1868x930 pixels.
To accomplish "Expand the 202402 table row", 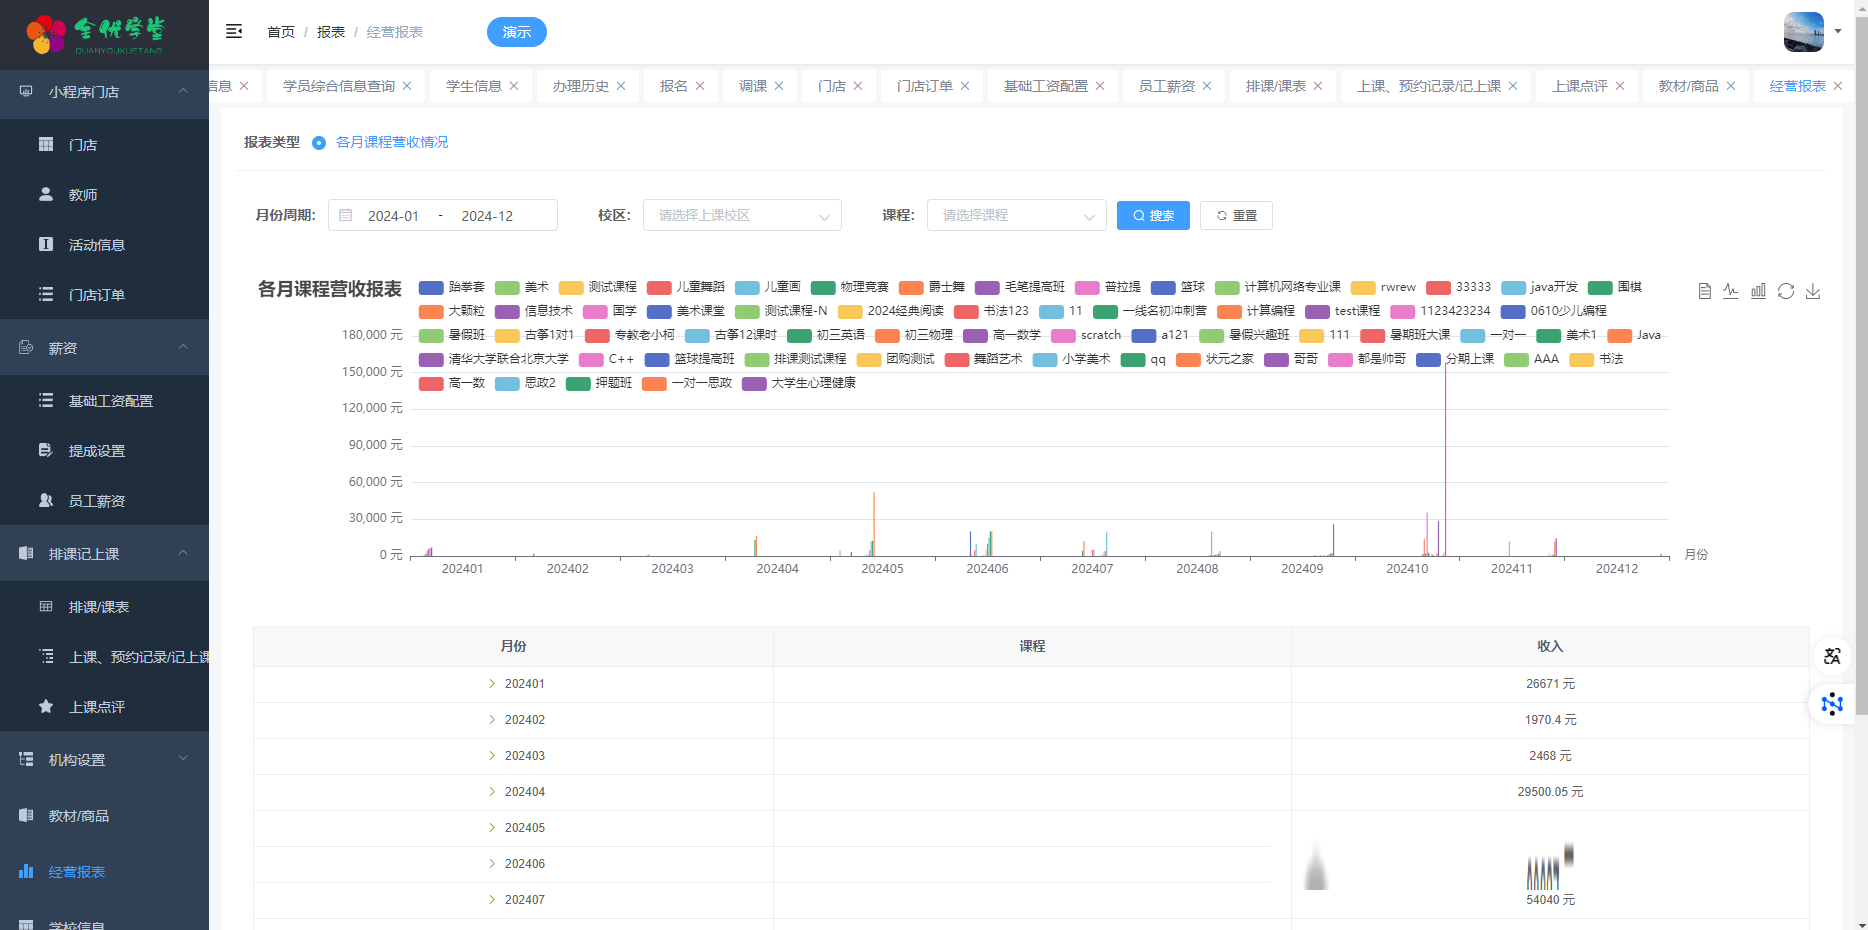I will (492, 720).
